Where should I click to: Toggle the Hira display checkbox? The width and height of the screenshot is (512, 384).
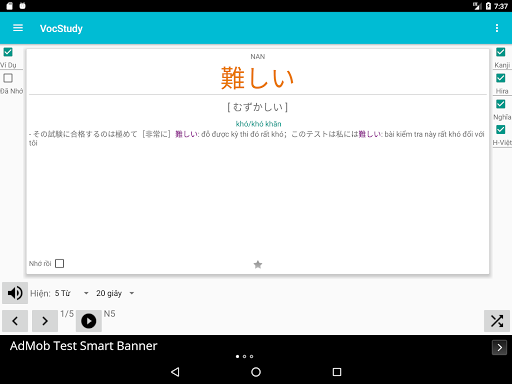[x=500, y=78]
